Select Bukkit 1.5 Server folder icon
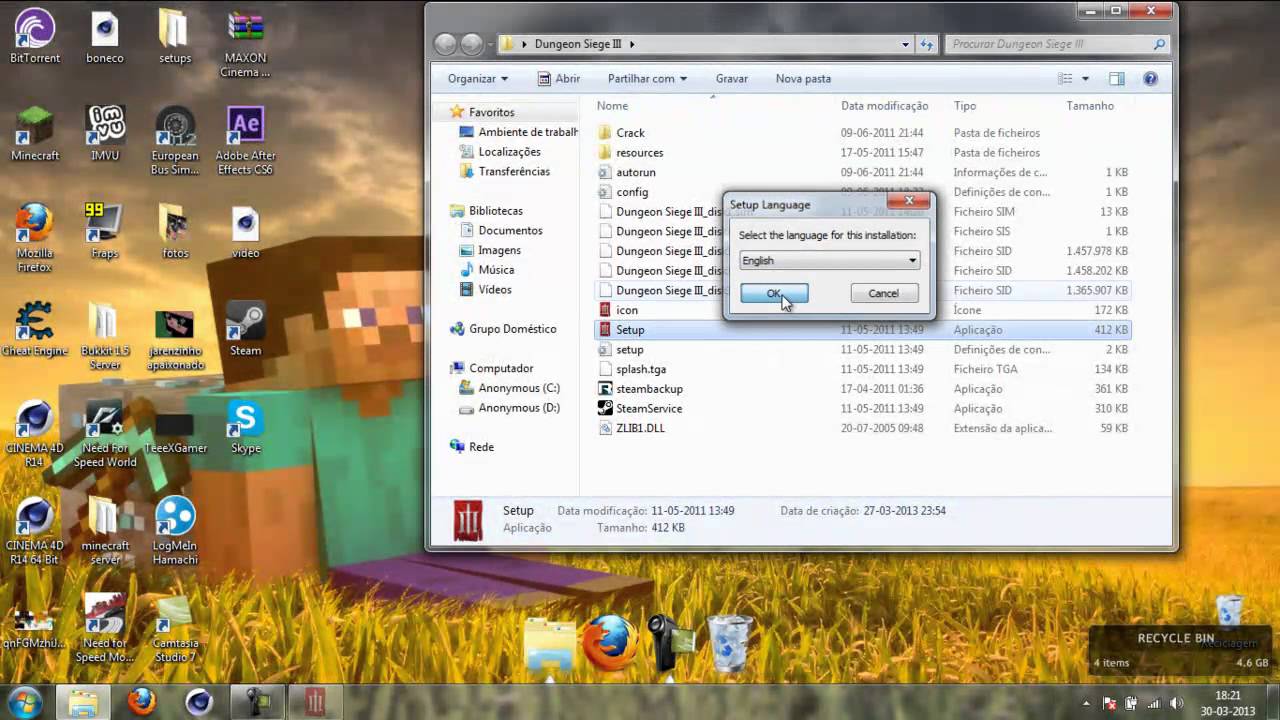This screenshot has width=1280, height=720. (105, 336)
